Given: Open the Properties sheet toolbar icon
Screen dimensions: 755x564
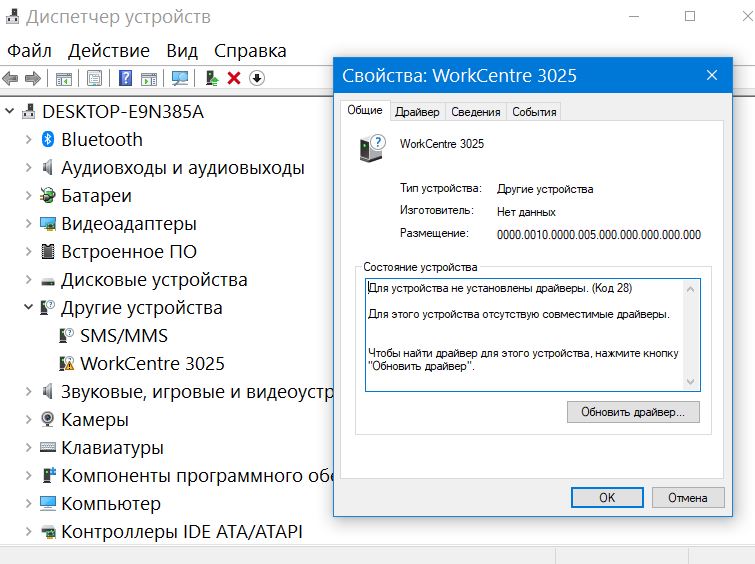Looking at the screenshot, I should pos(94,78).
